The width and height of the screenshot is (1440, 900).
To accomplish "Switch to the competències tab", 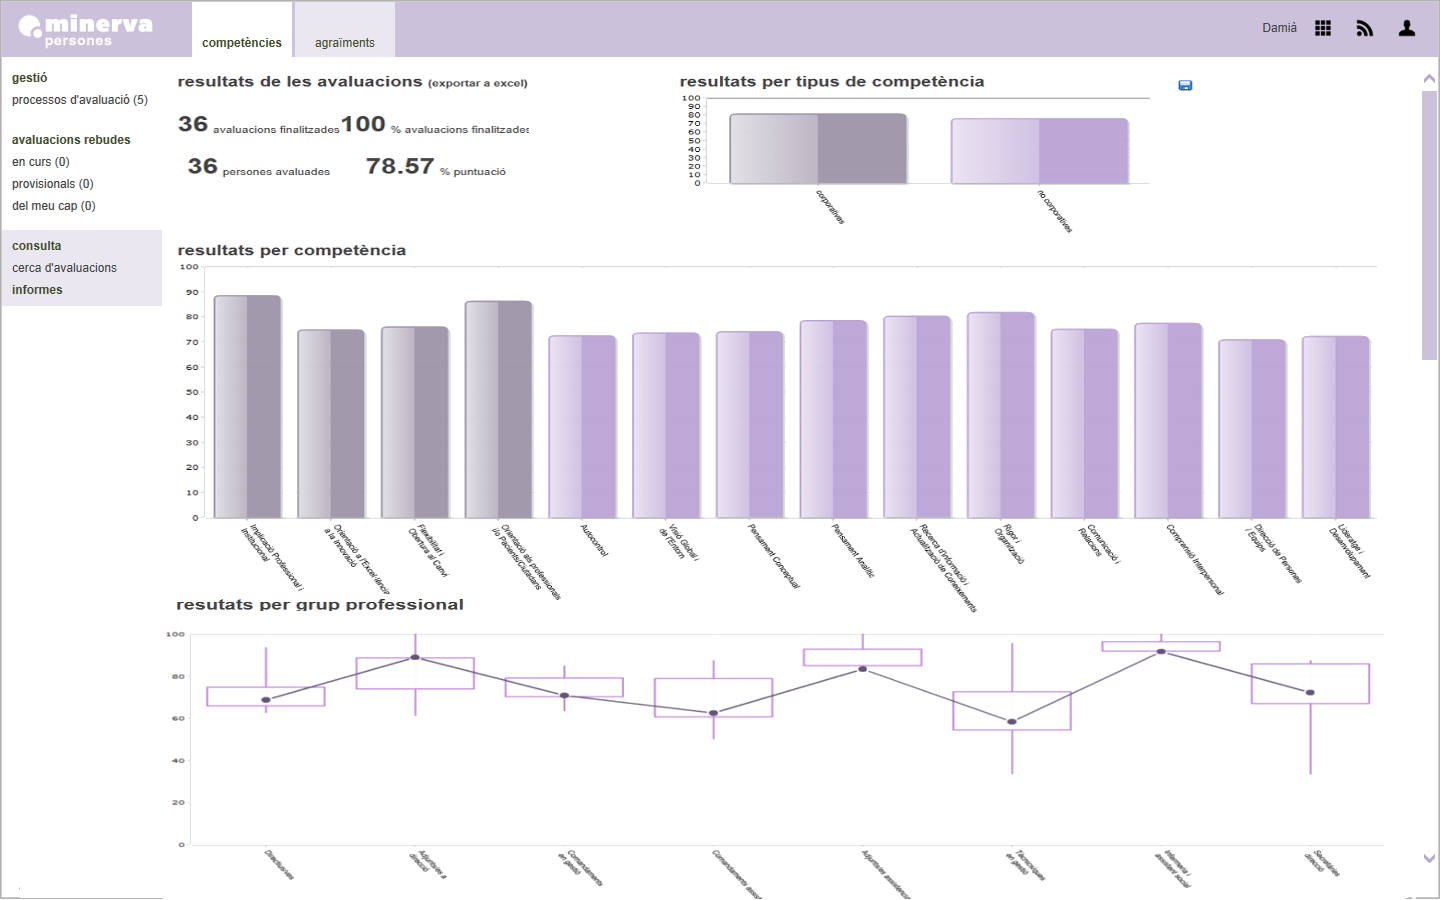I will point(242,30).
